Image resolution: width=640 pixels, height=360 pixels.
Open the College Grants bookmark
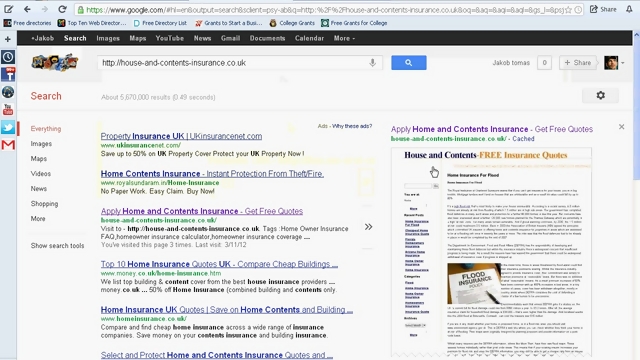[x=292, y=23]
